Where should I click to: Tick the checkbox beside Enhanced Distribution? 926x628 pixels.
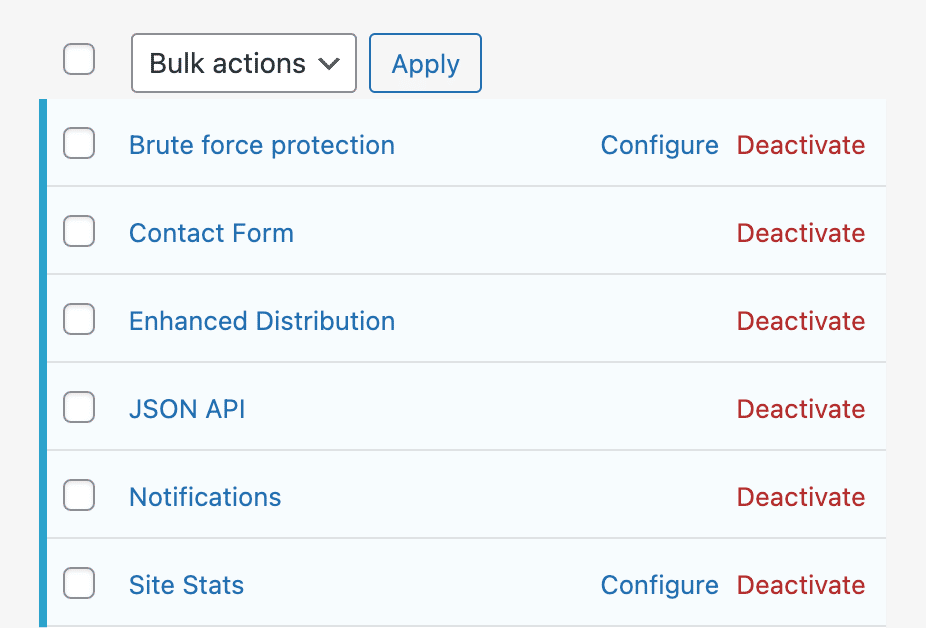click(79, 319)
